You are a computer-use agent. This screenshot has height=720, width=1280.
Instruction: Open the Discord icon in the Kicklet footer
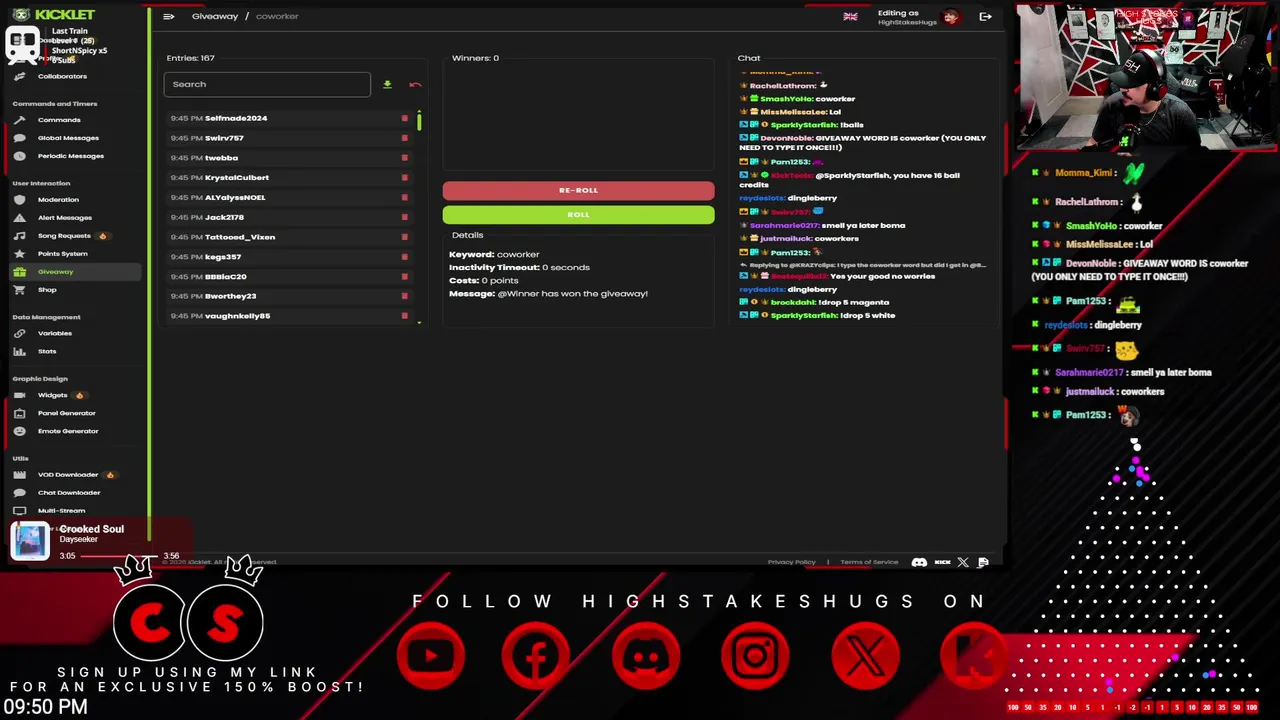[x=919, y=562]
